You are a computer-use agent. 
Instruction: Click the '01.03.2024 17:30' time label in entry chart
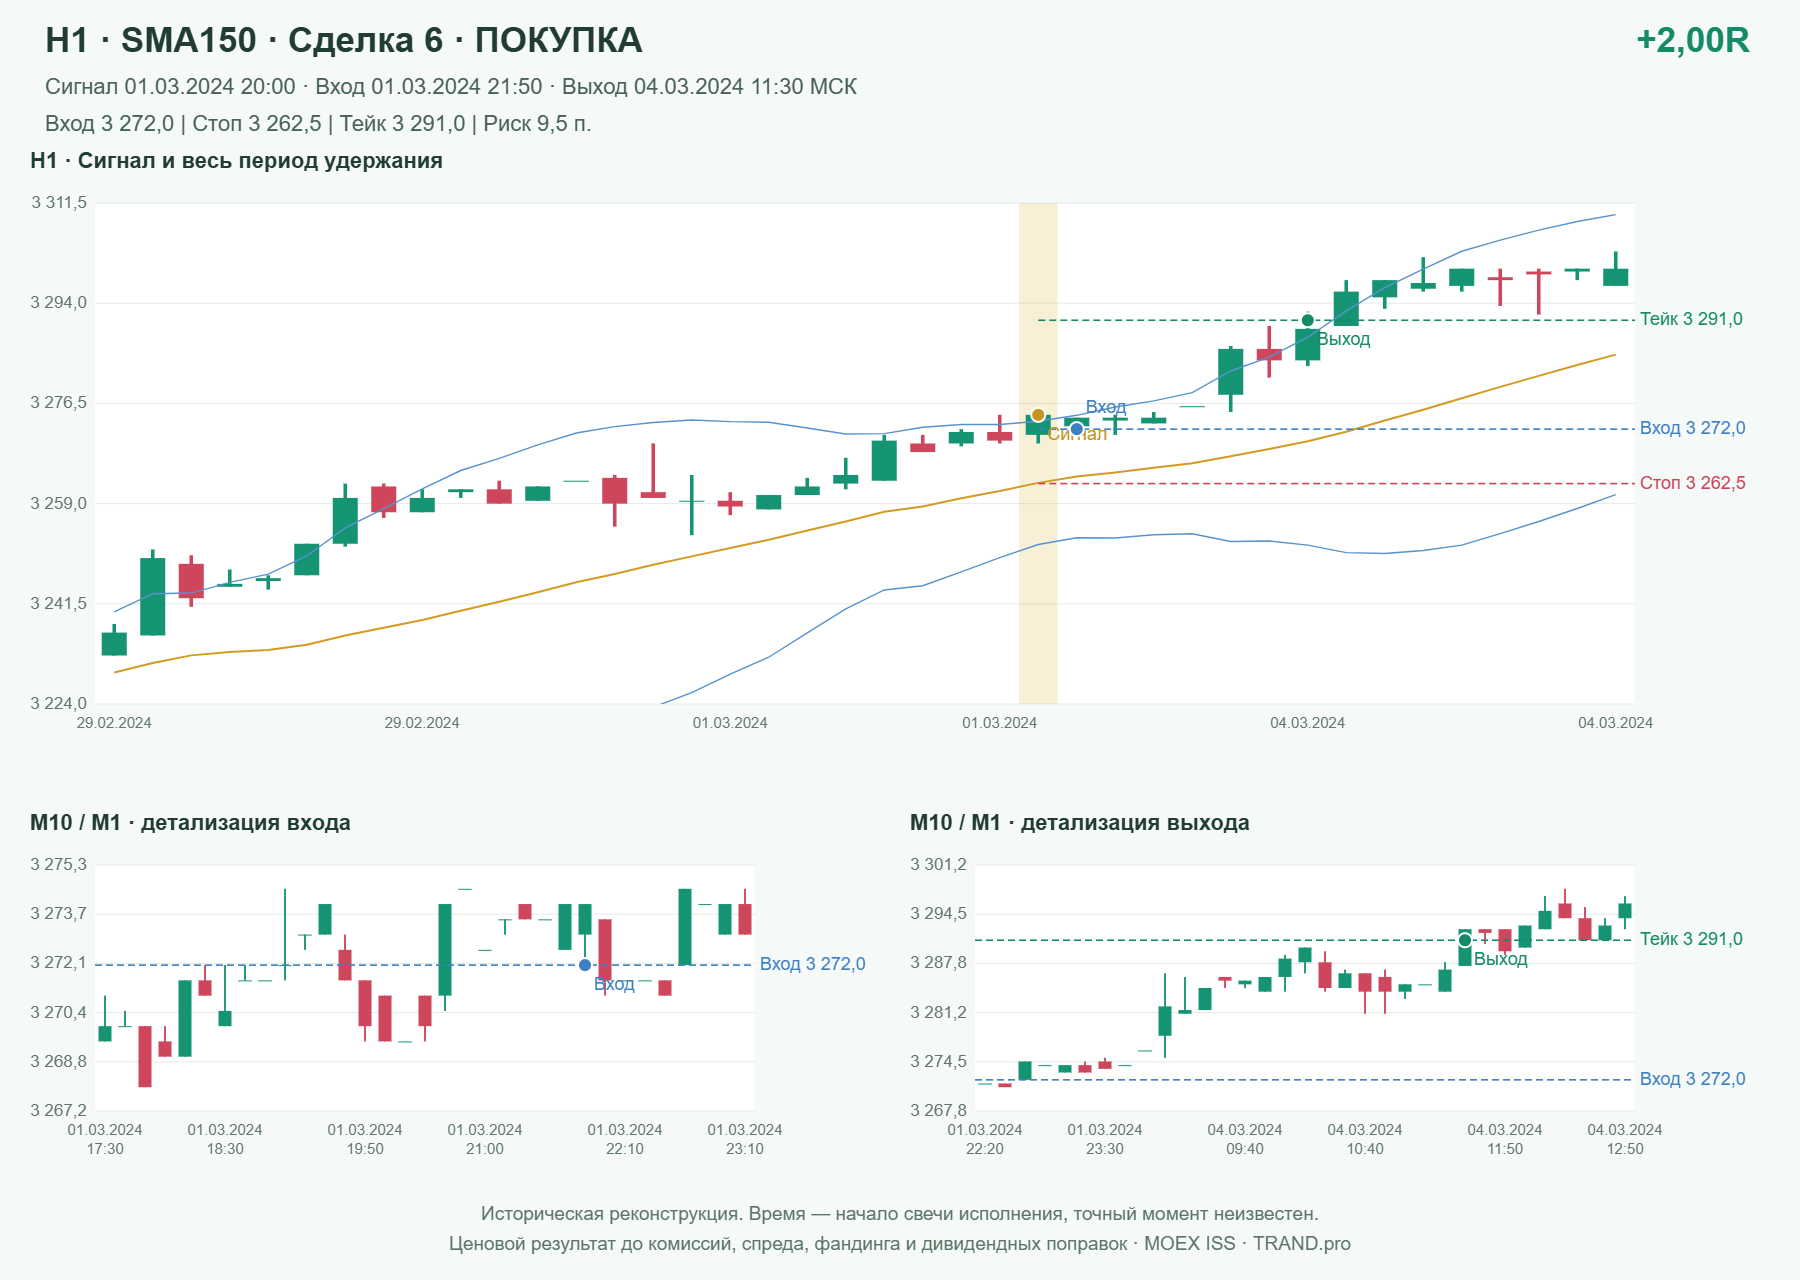click(x=105, y=1139)
